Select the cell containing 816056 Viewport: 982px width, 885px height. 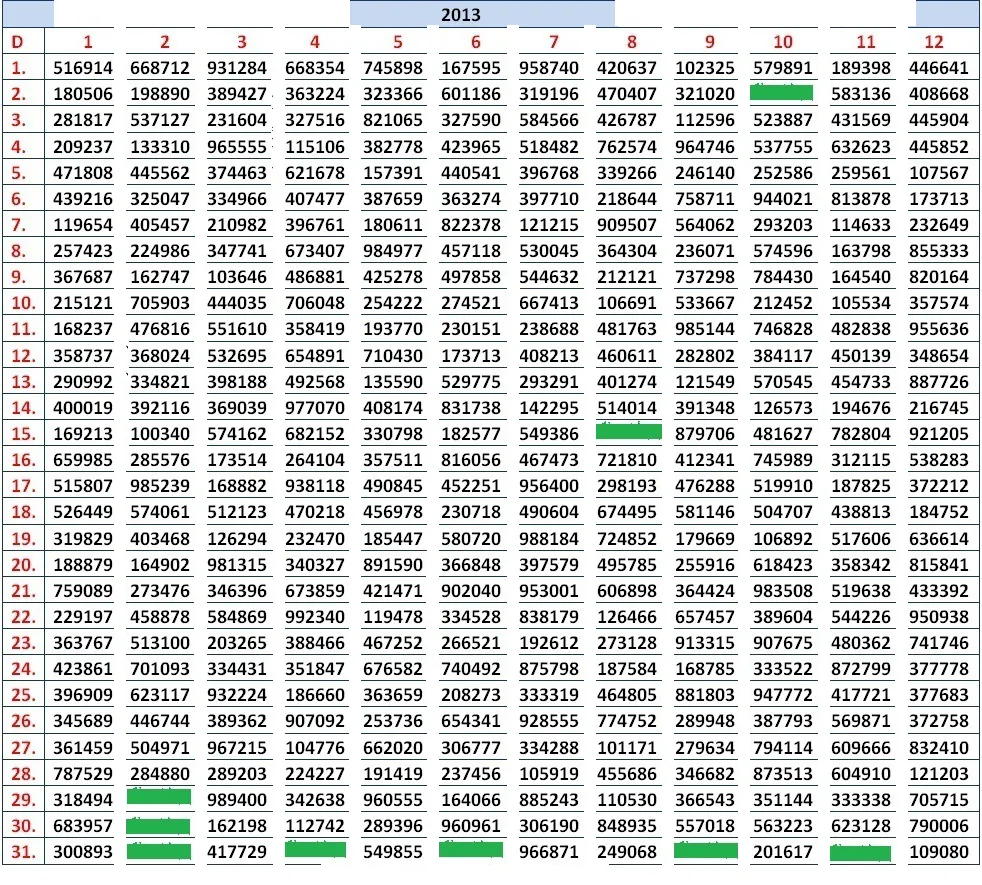[471, 460]
